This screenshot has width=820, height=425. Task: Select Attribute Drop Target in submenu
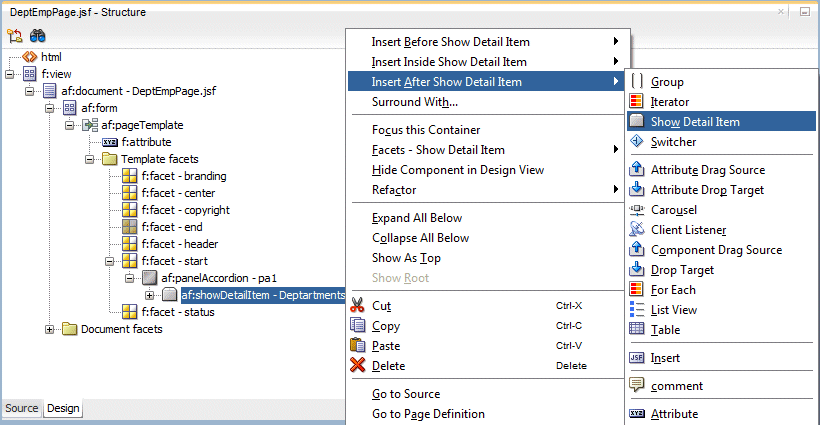click(721, 190)
